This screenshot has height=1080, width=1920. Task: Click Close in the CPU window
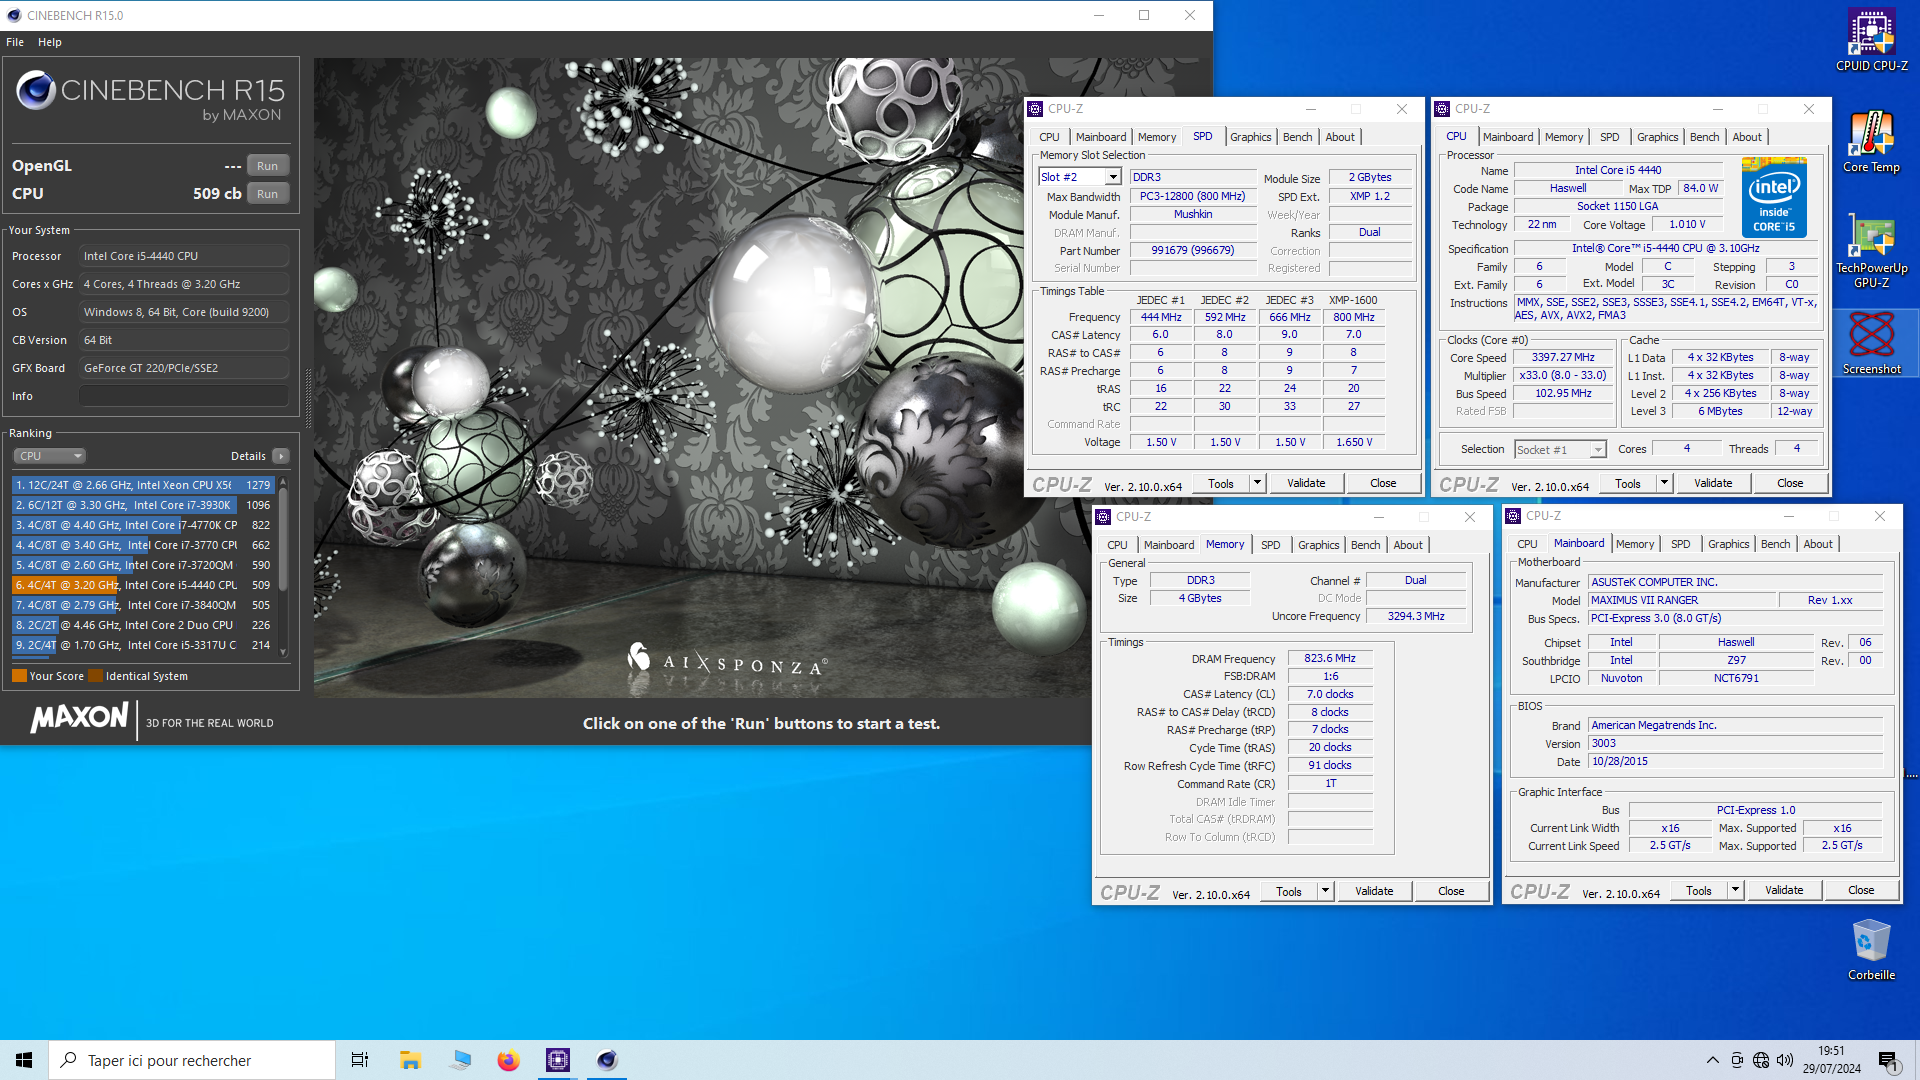coord(1790,483)
